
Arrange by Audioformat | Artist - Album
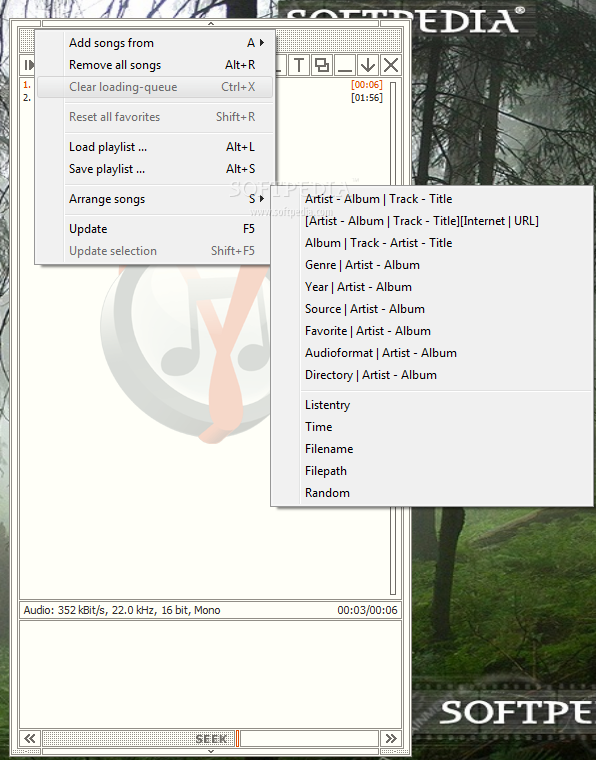click(x=432, y=353)
